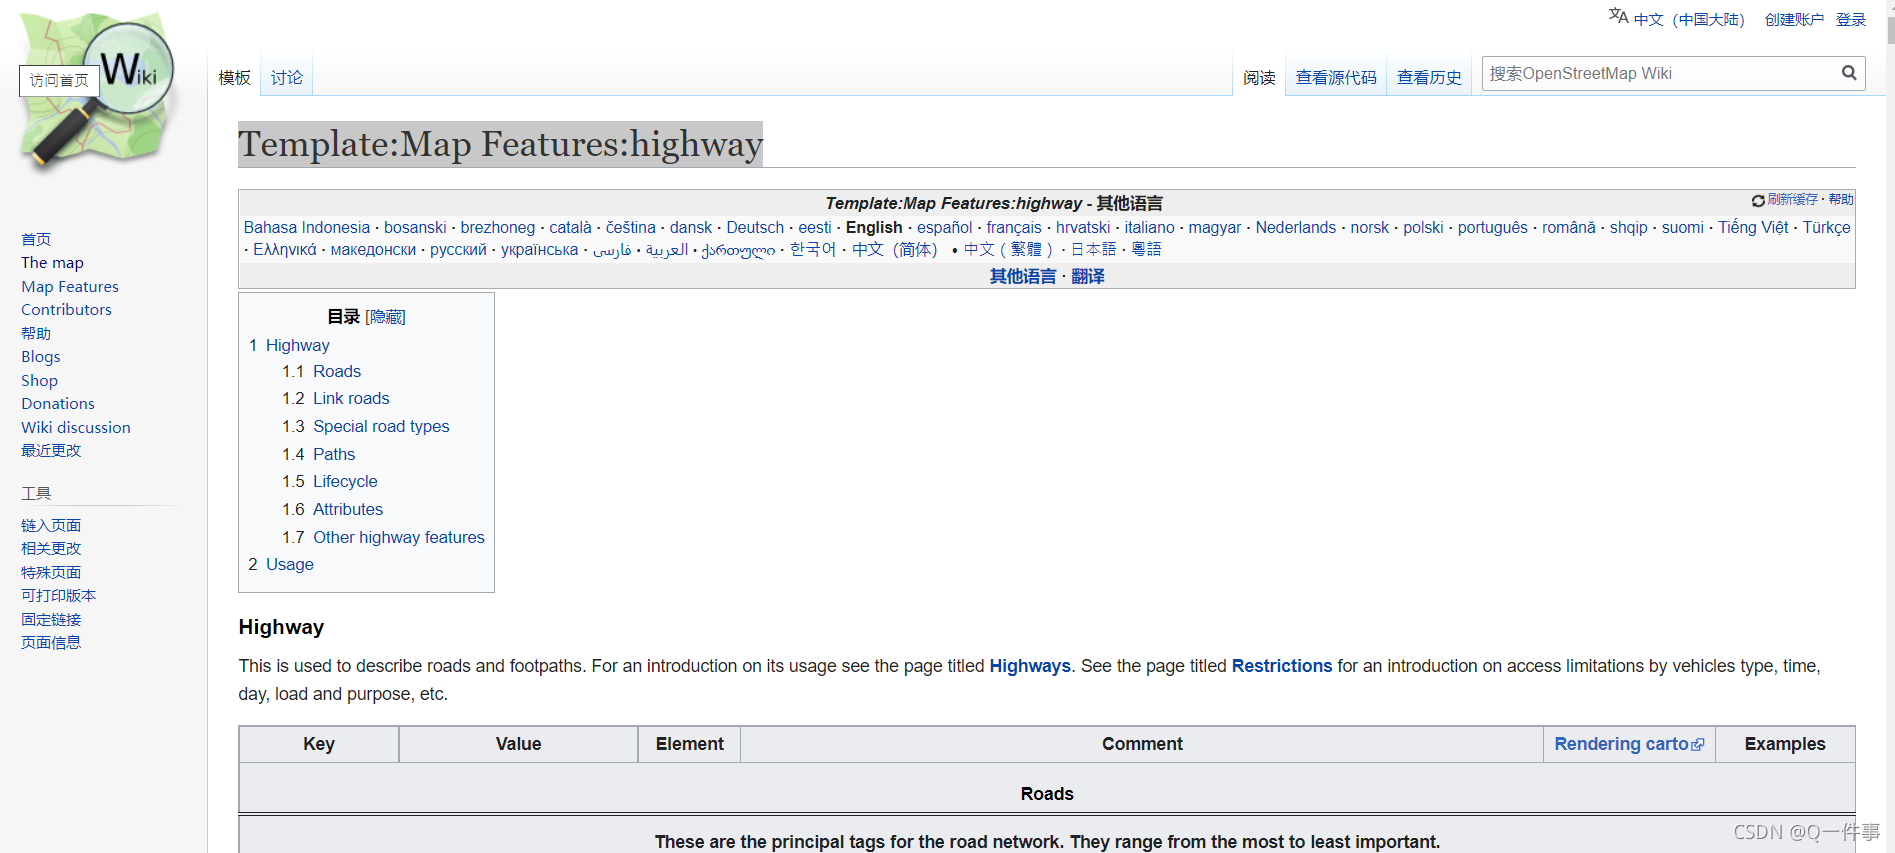Click the Examples column header
Image resolution: width=1895 pixels, height=853 pixels.
tap(1785, 744)
